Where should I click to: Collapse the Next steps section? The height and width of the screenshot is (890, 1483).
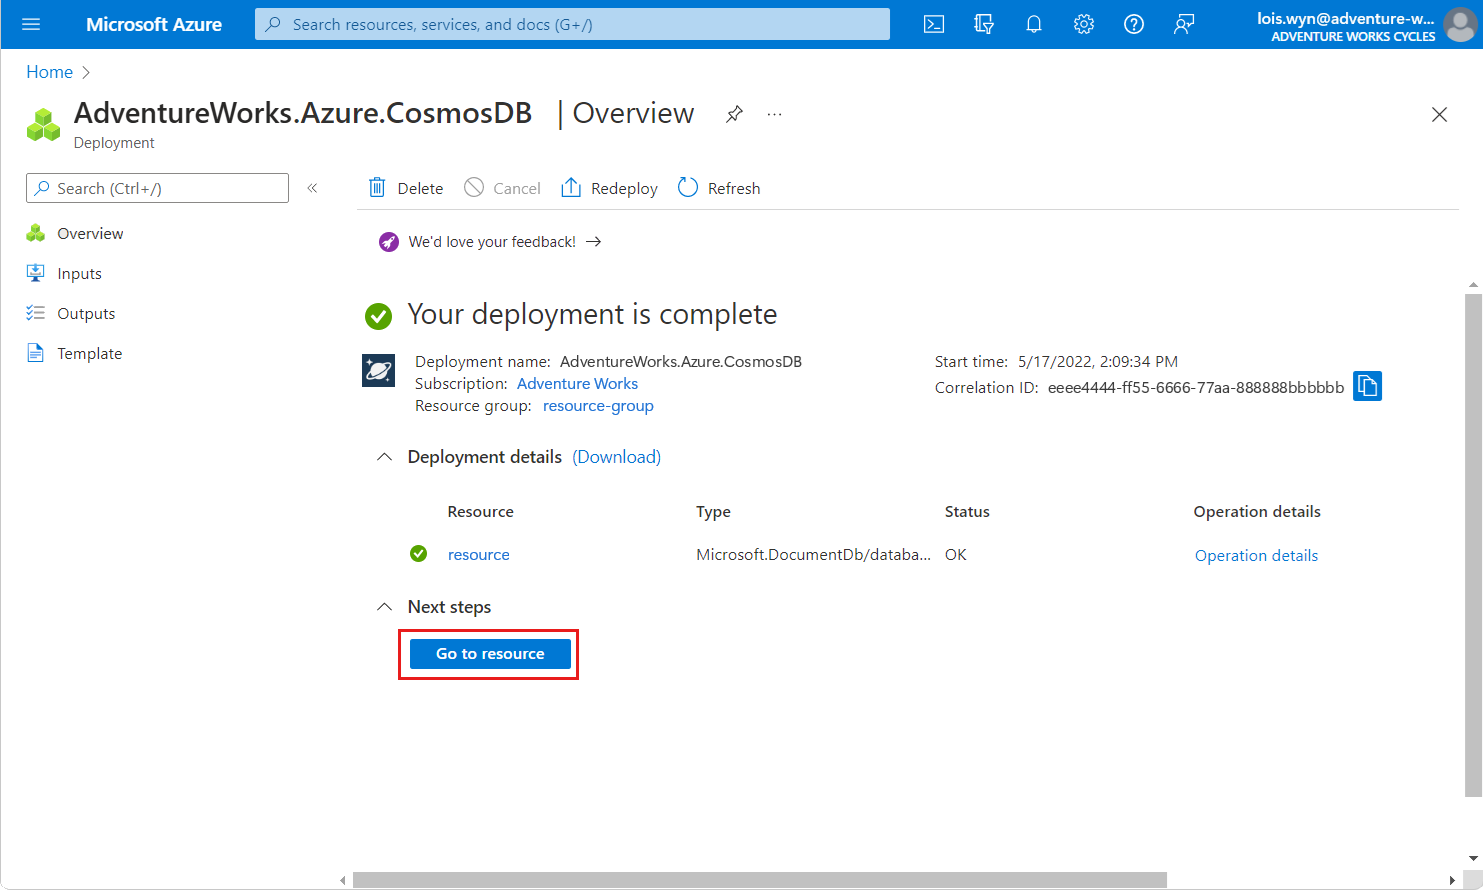384,607
